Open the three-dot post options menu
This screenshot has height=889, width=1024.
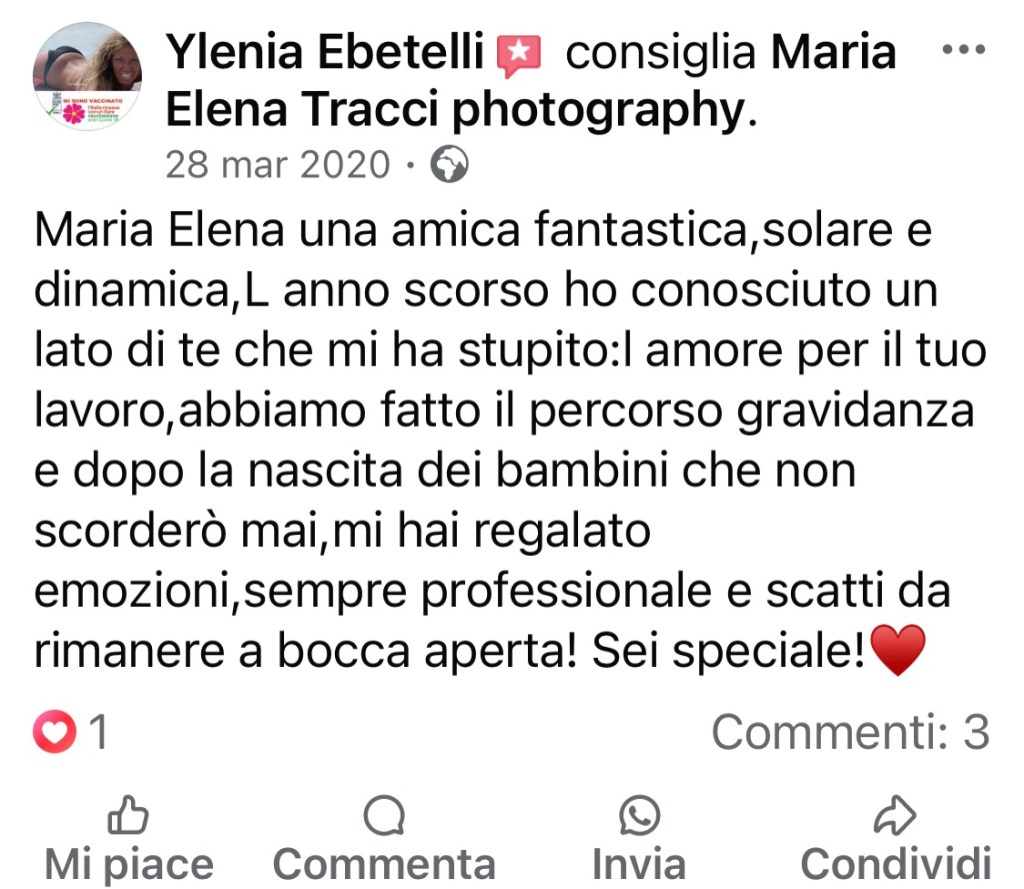pyautogui.click(x=964, y=49)
